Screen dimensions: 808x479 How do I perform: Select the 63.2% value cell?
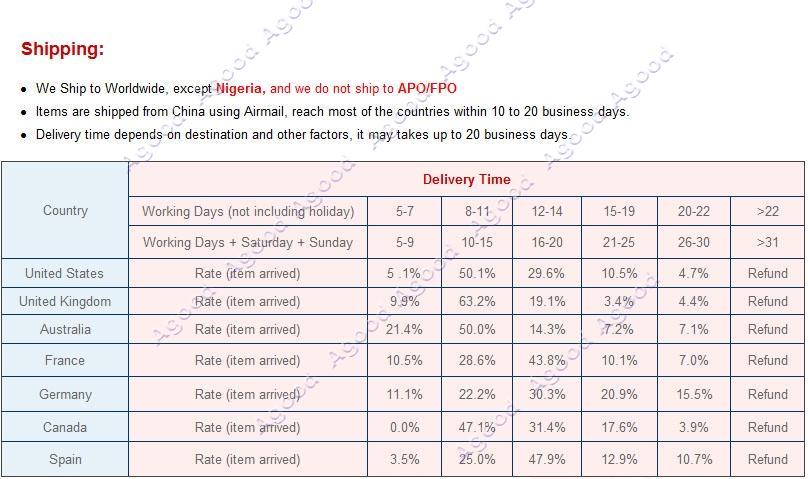coord(477,301)
